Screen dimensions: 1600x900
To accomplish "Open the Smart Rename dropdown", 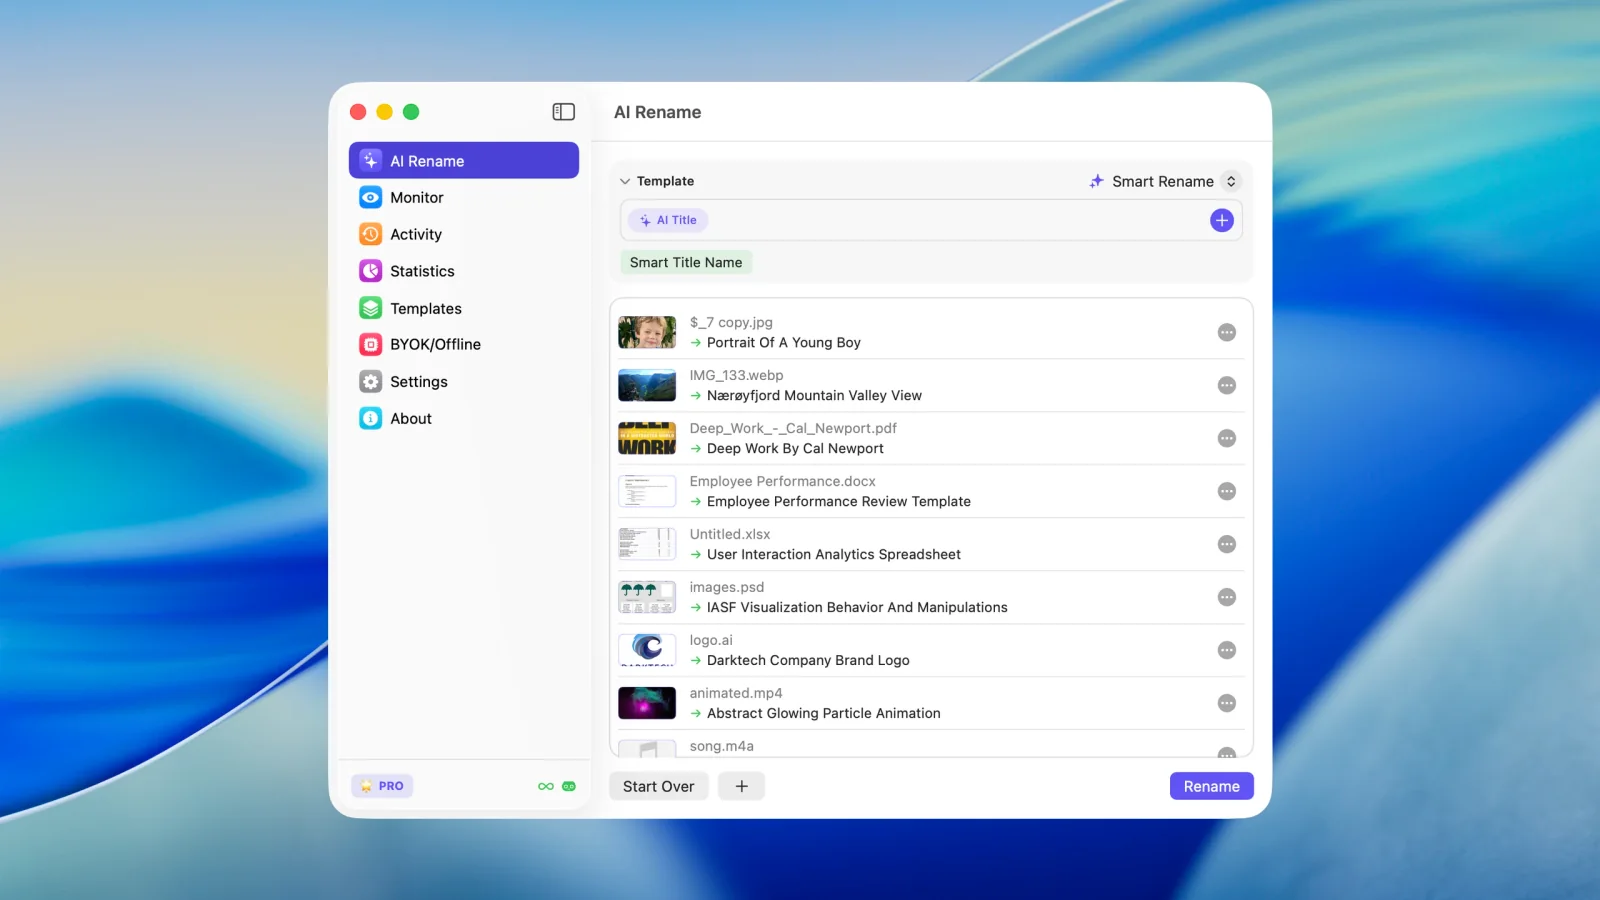I will click(1164, 181).
